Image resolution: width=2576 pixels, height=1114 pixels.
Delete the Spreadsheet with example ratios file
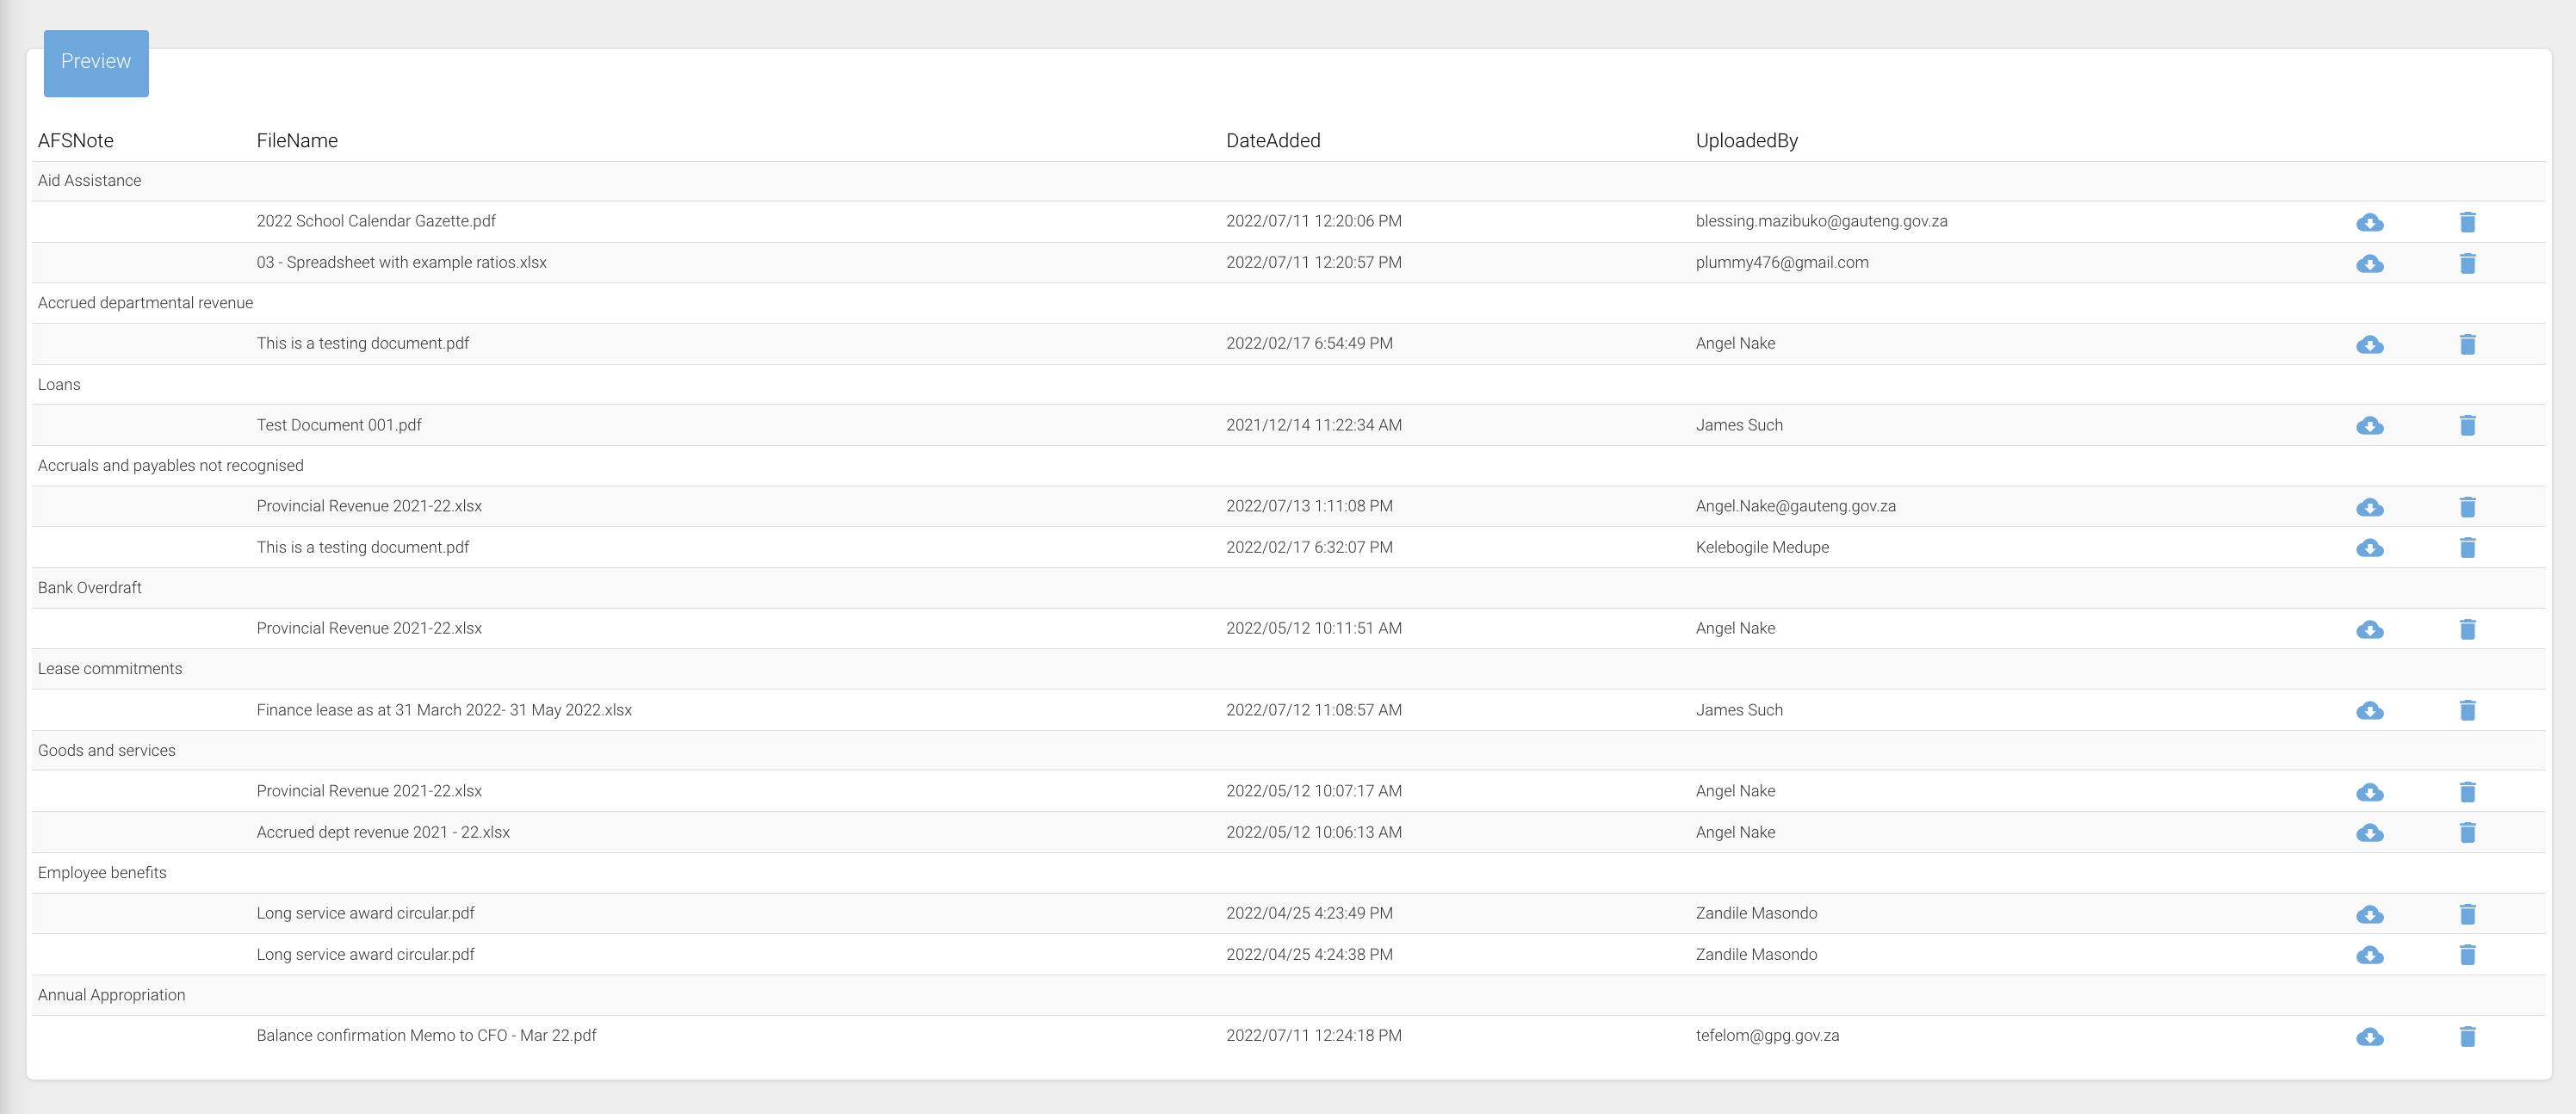click(2467, 263)
